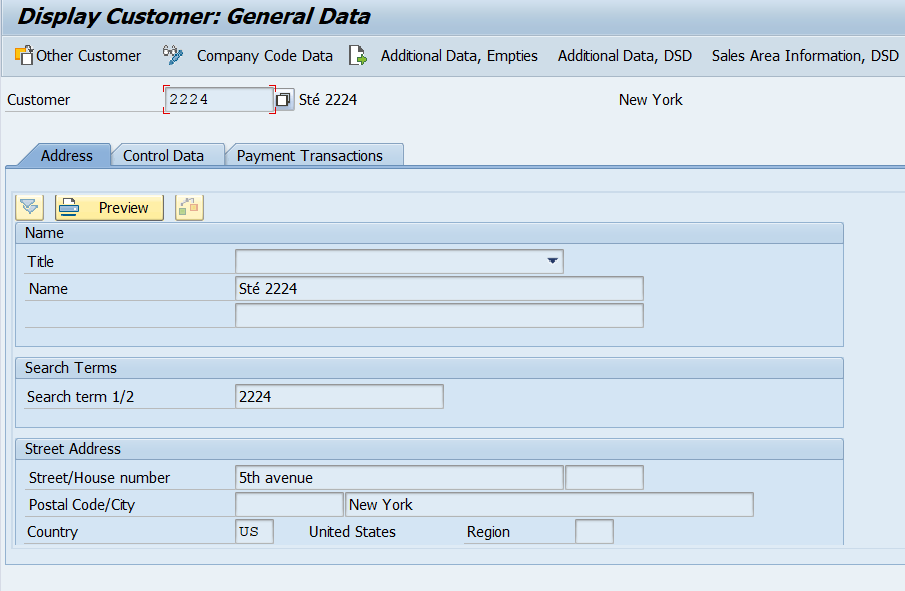
Task: Click the New York text beside customer header
Action: [x=650, y=100]
